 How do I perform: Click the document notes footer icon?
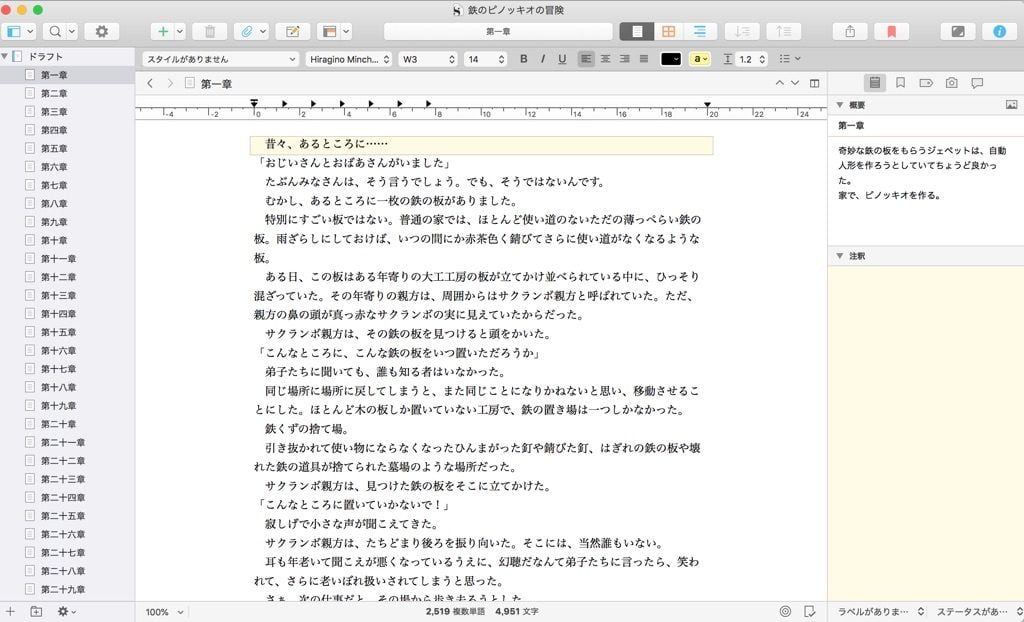point(810,612)
